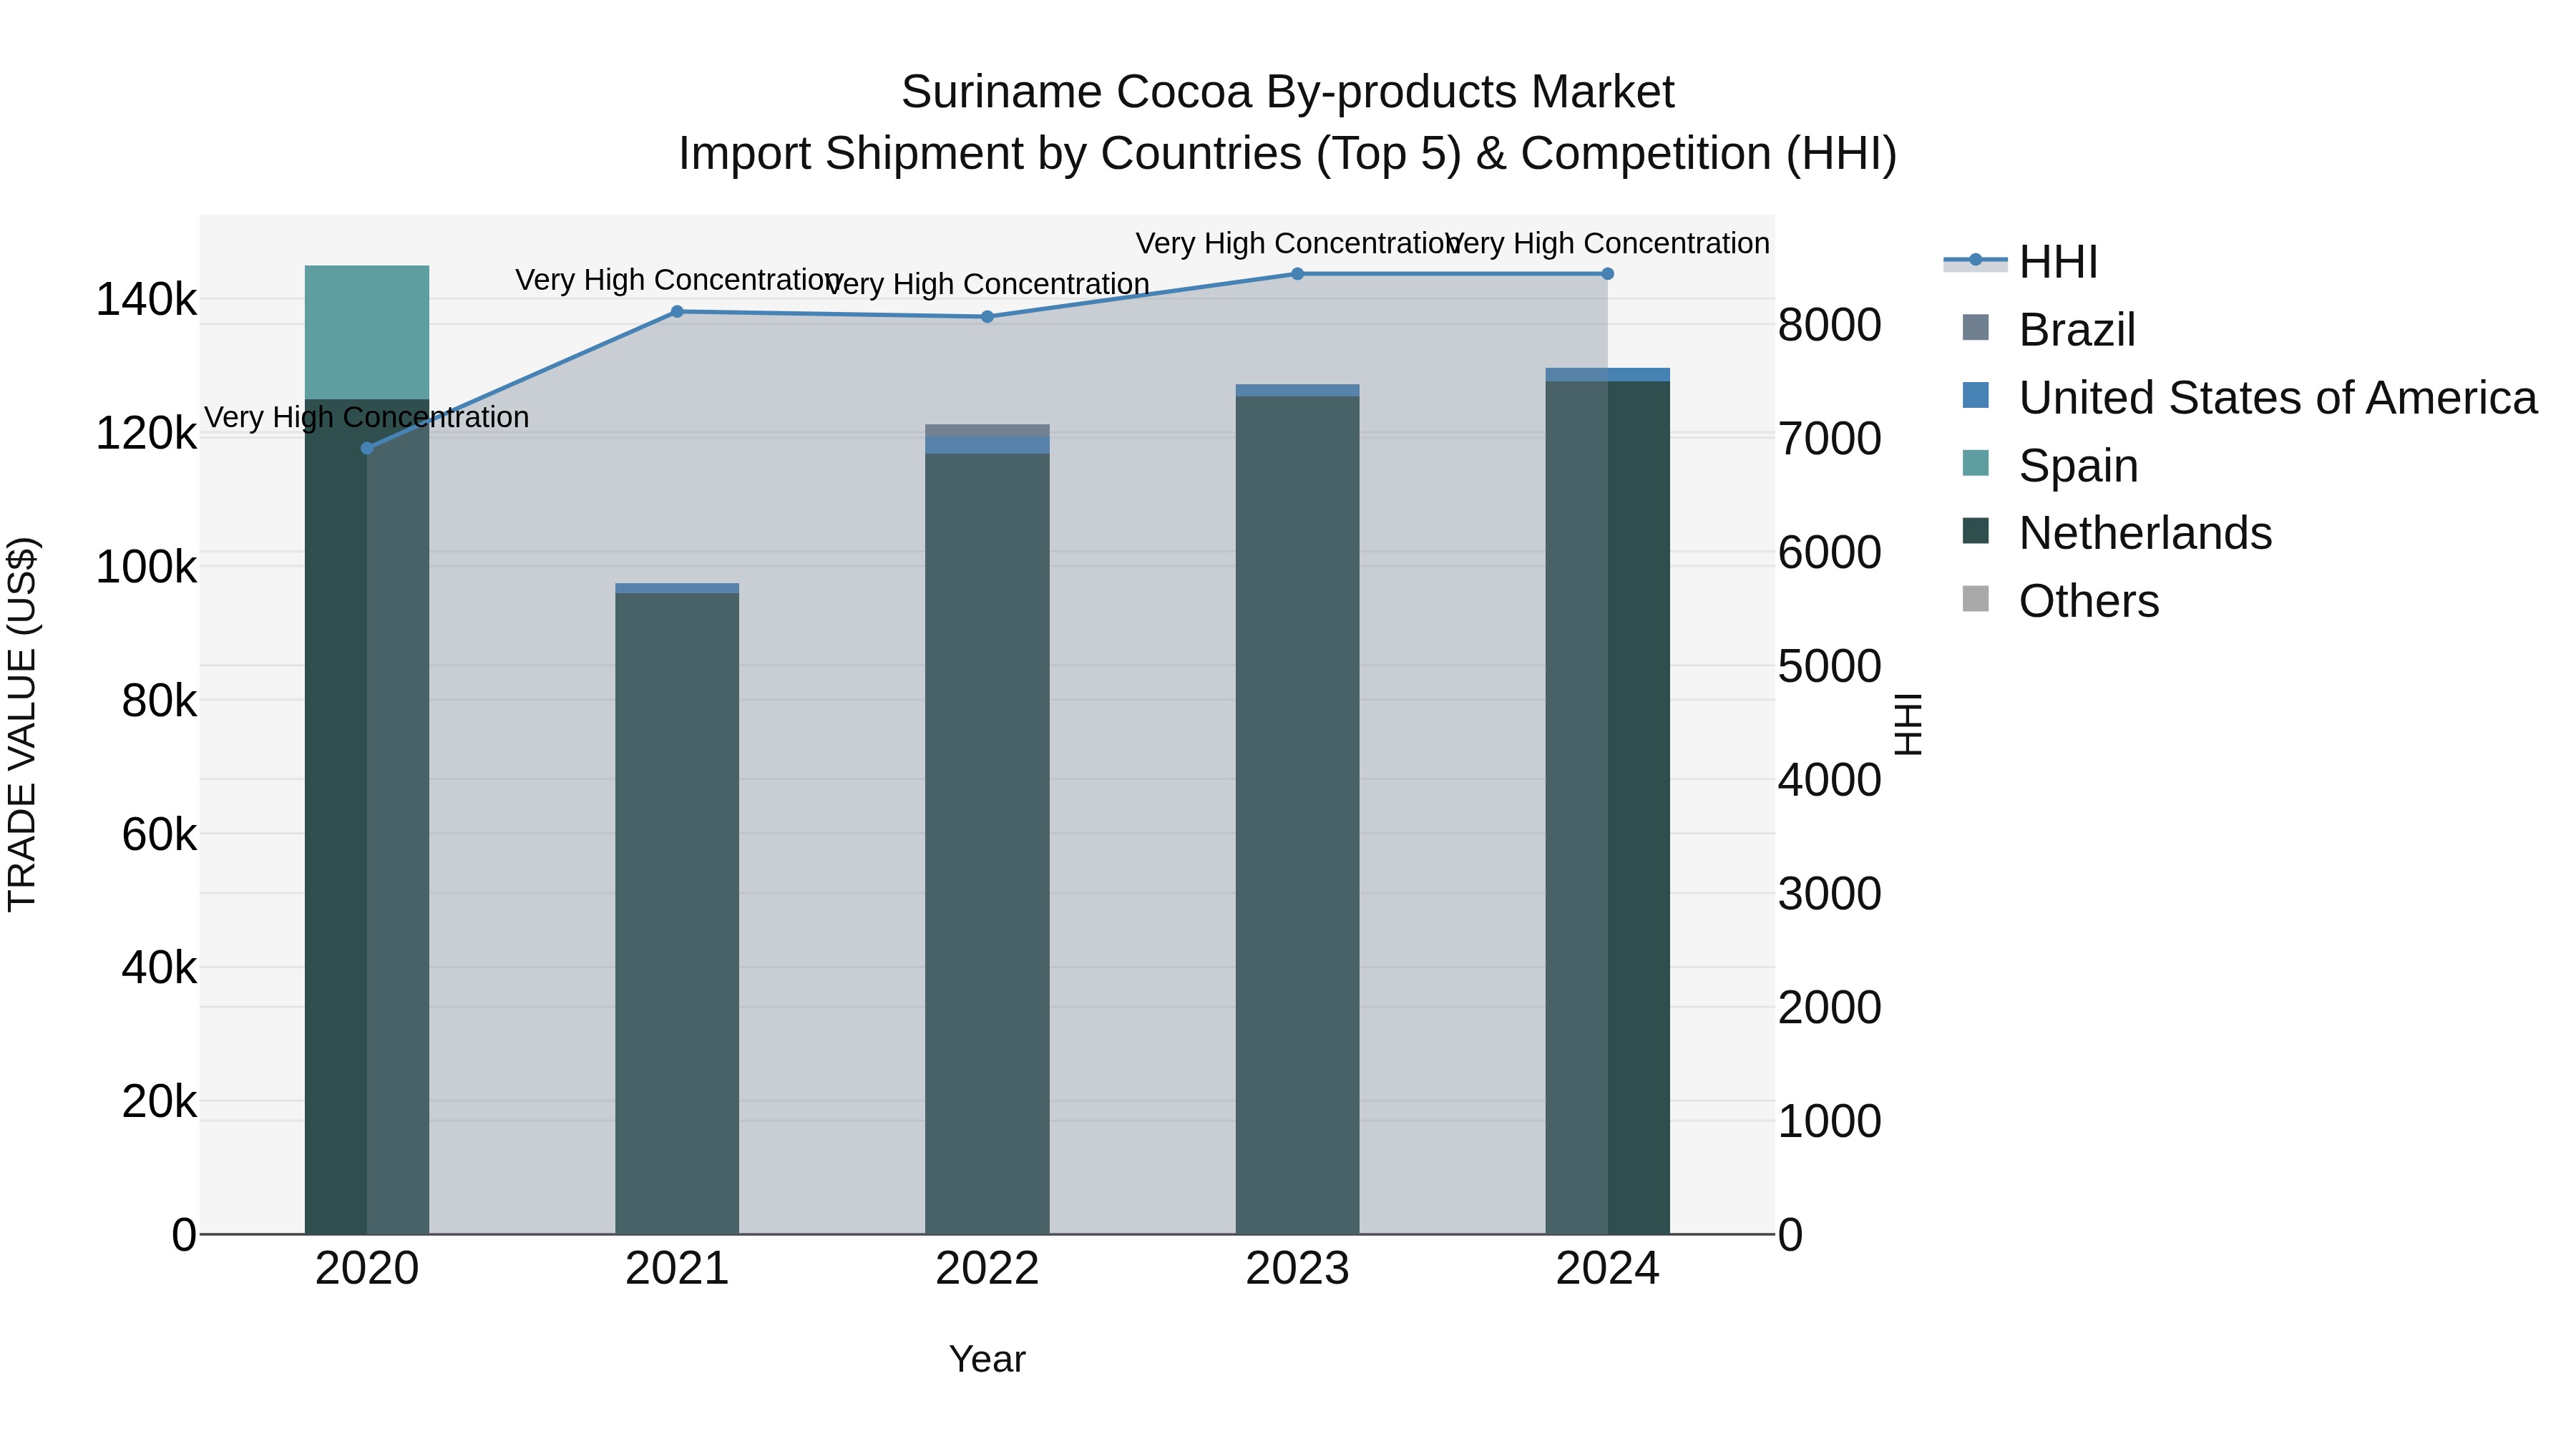Select the 2024 HHI data point
This screenshot has height=1449, width=2576.
[x=1607, y=274]
